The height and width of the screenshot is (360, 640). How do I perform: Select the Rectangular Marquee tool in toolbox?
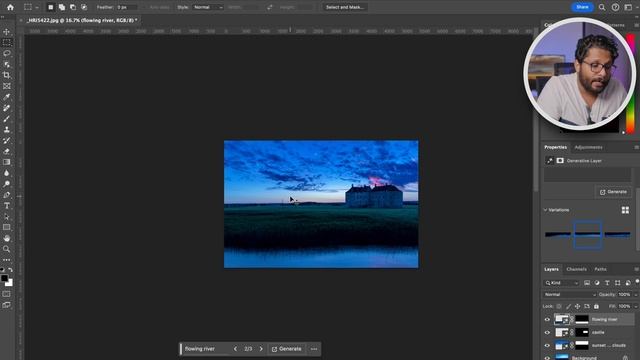7,42
